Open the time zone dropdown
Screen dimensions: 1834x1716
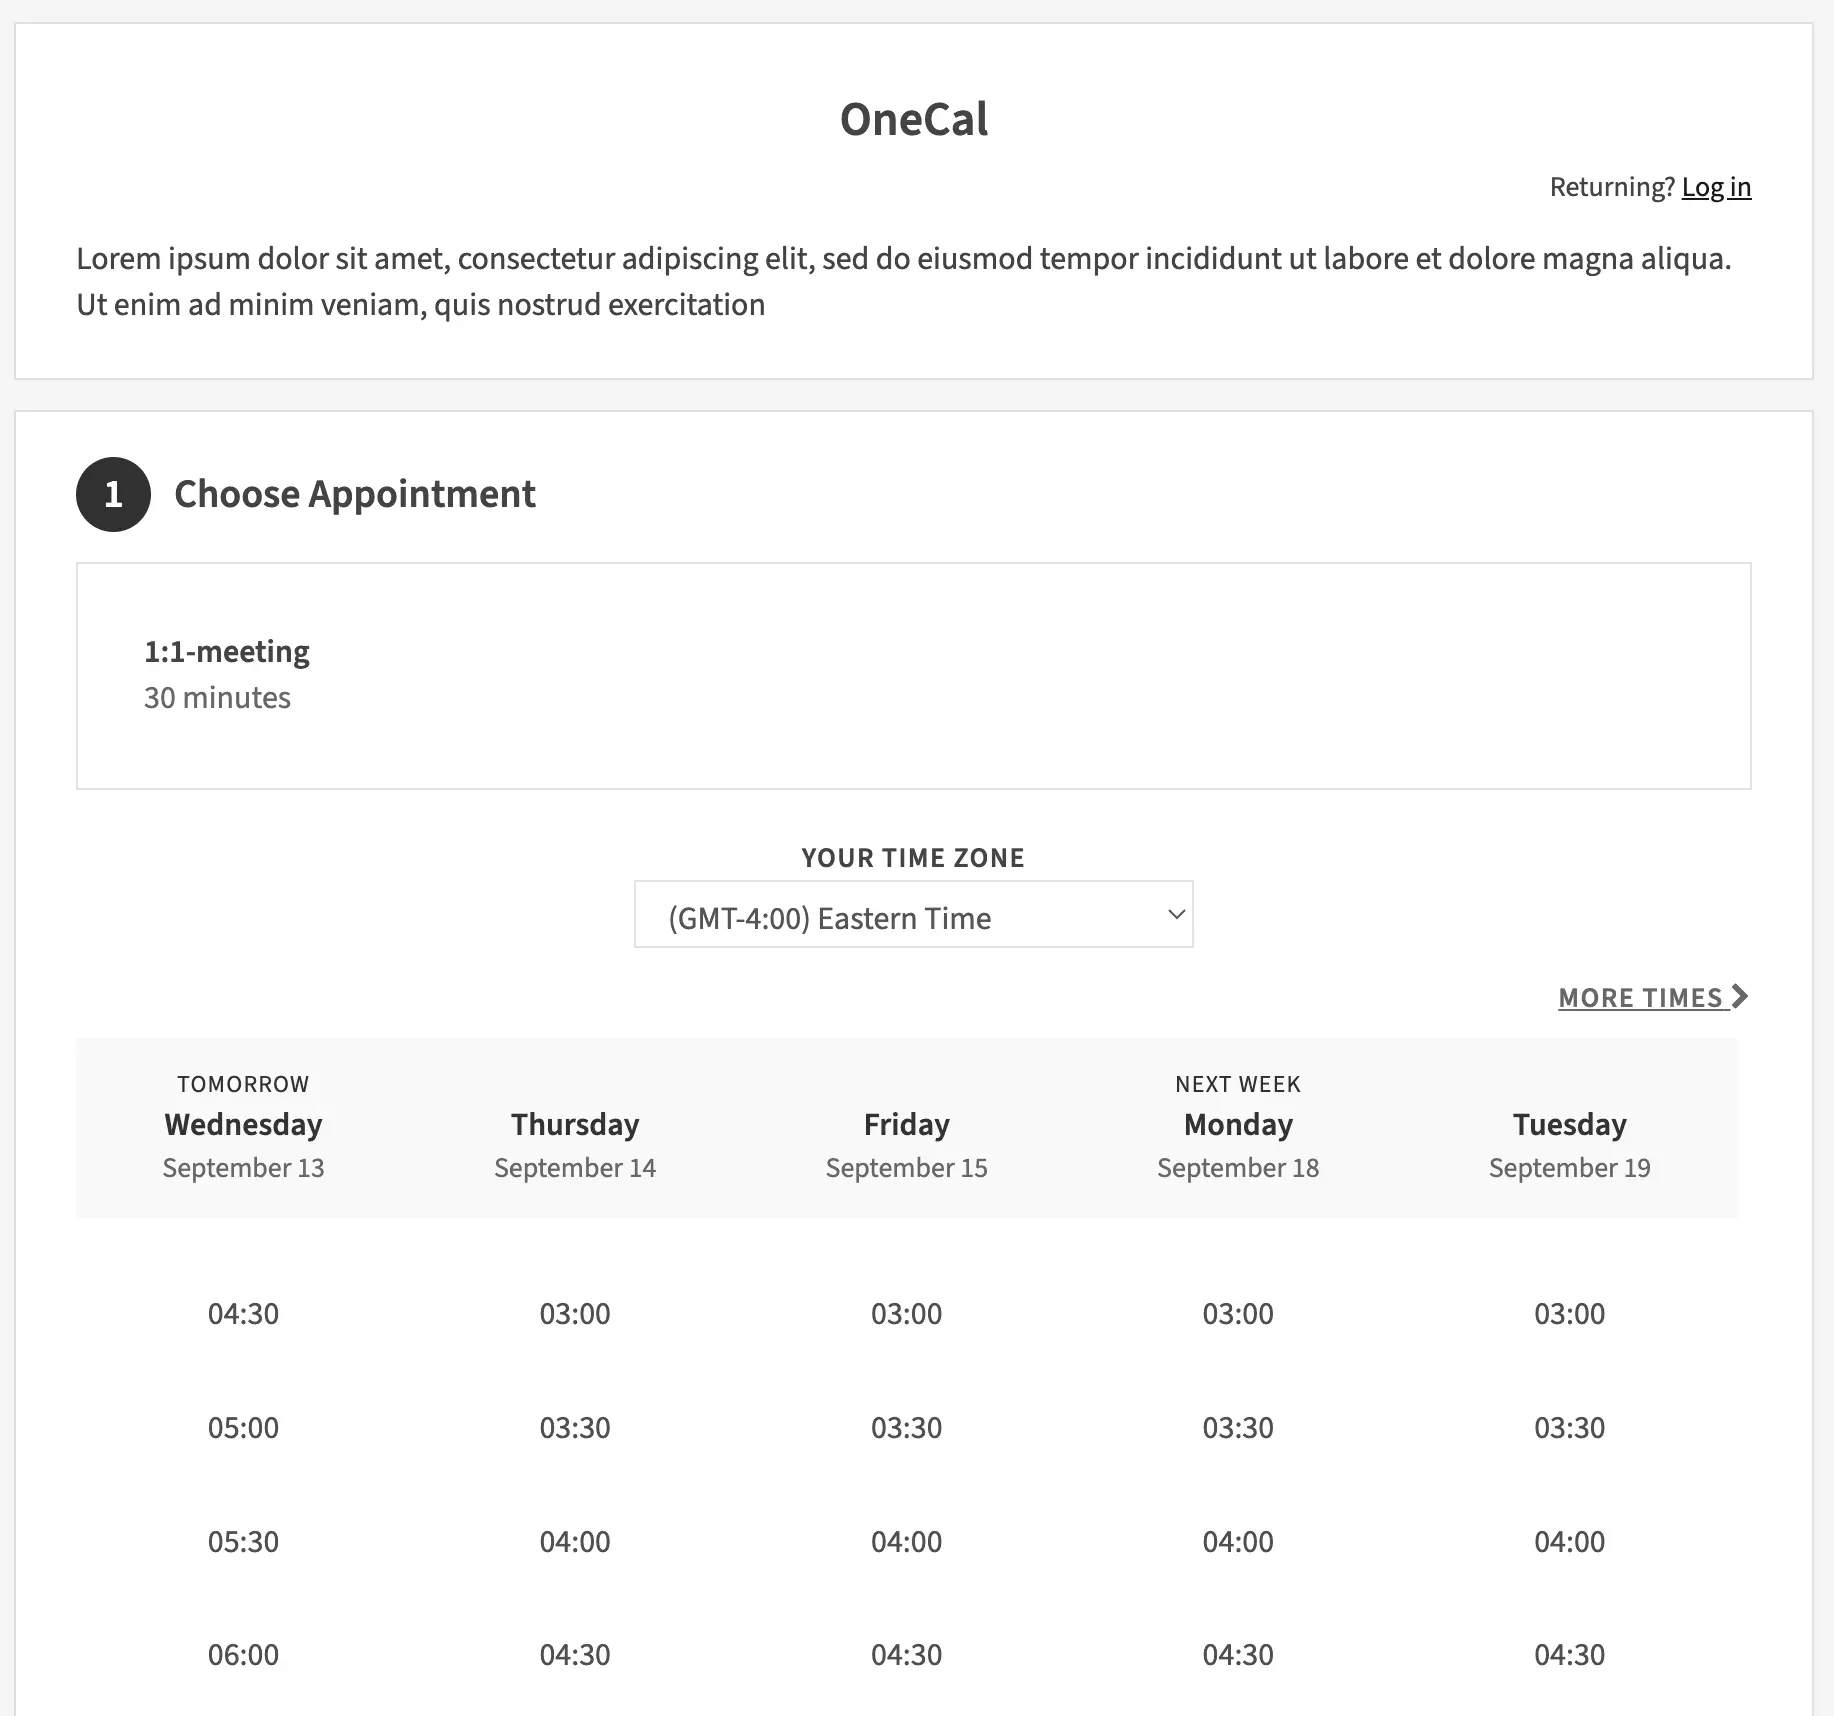coord(913,915)
